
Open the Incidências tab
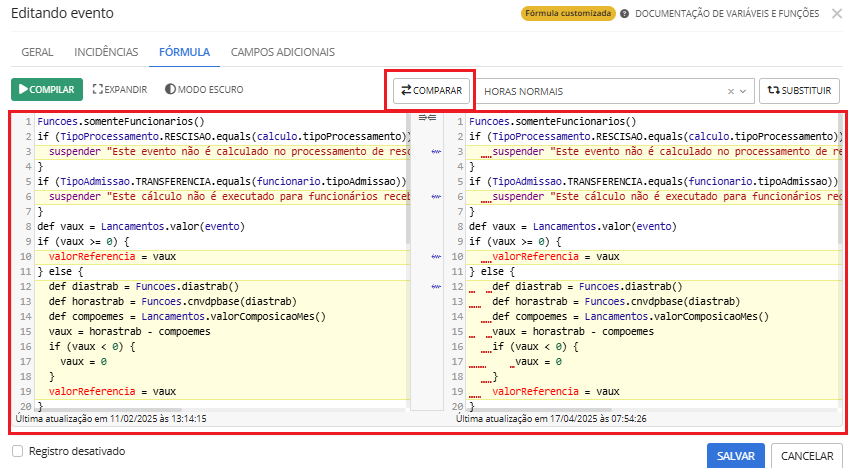pos(106,52)
